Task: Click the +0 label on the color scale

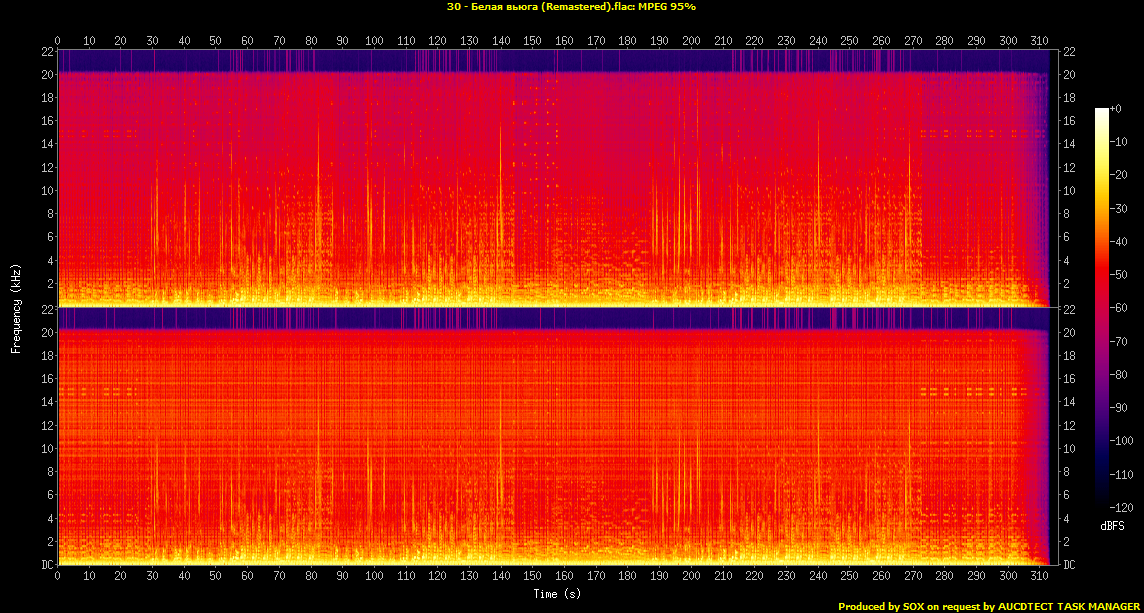Action: click(1116, 108)
